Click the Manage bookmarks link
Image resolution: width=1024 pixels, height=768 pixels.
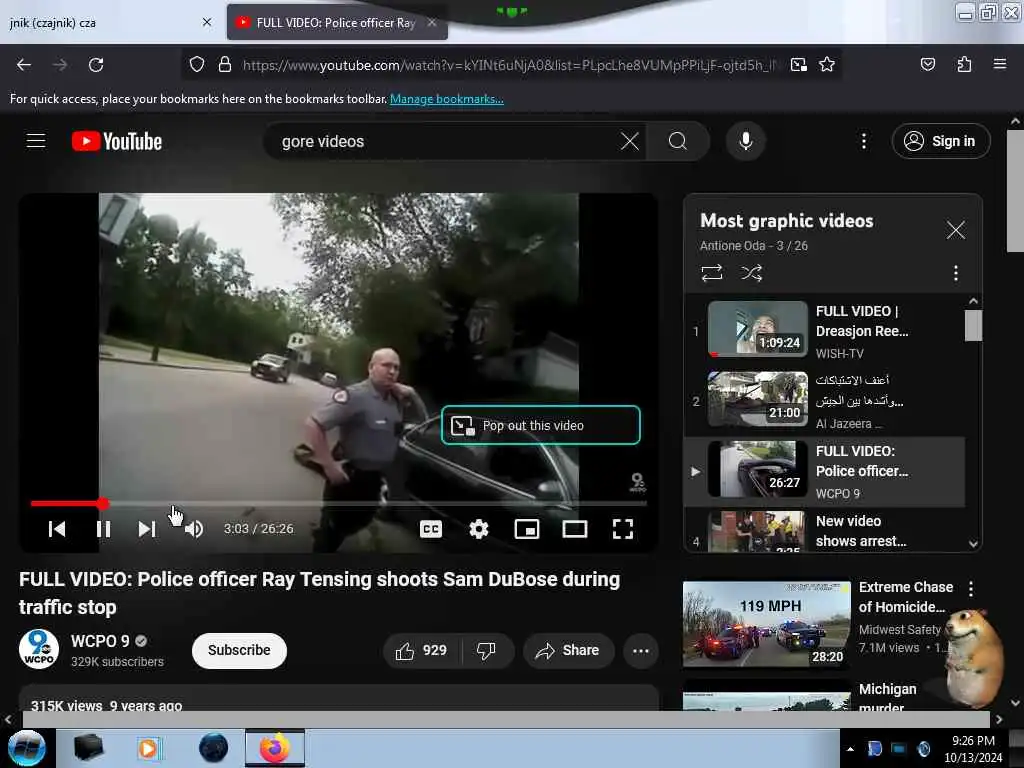click(447, 99)
